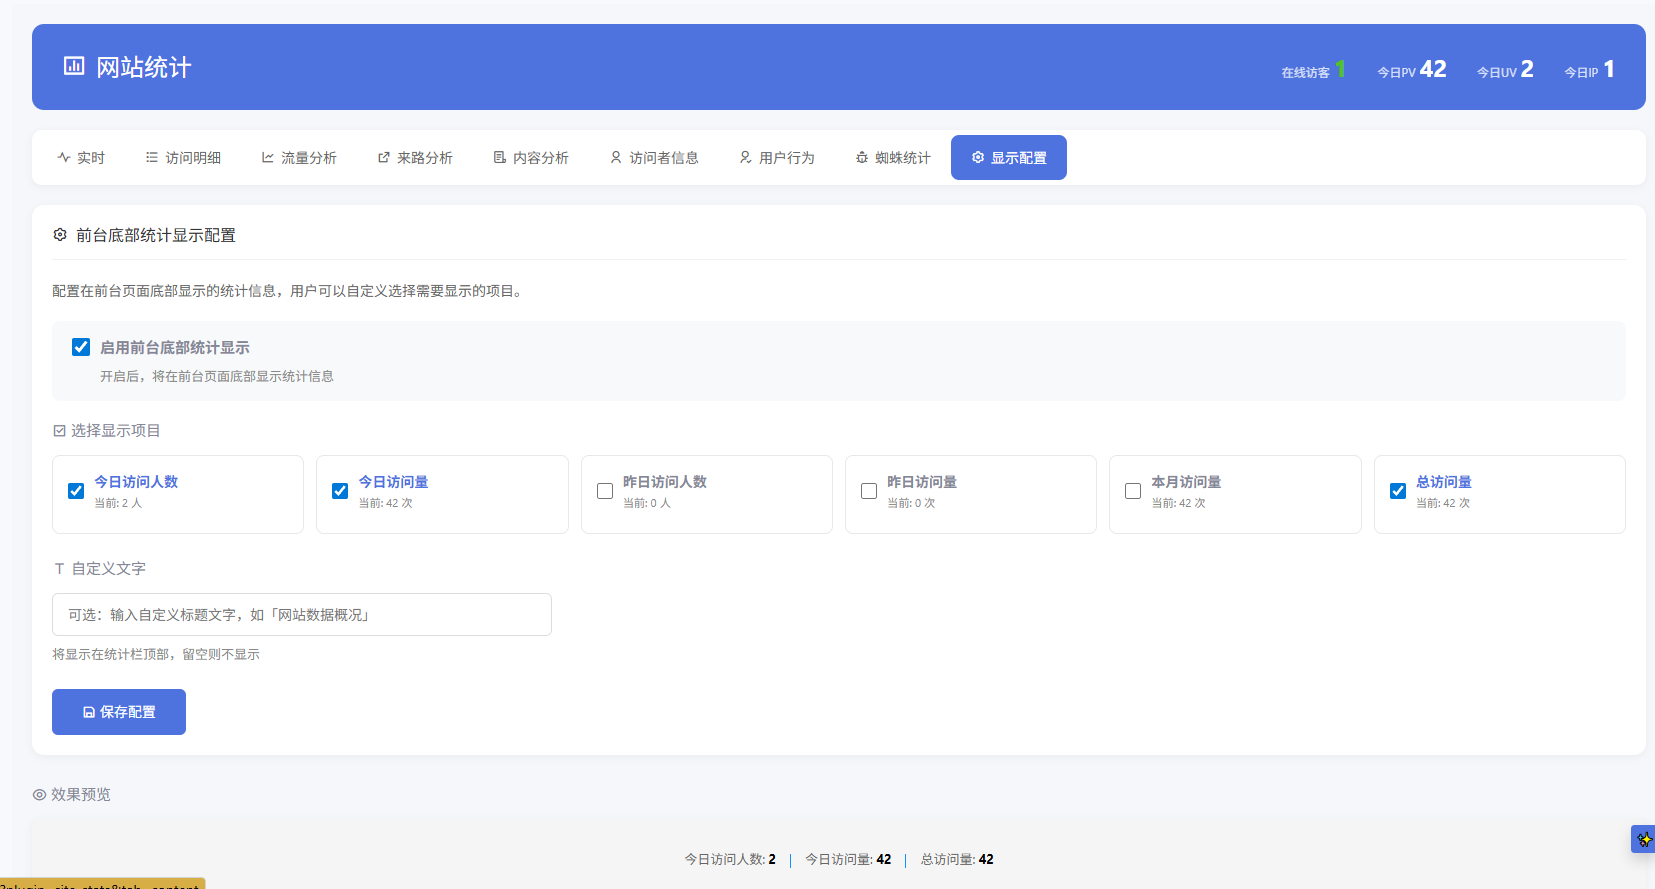
Task: Click the 网站统计 chart icon in header
Action: tap(74, 66)
